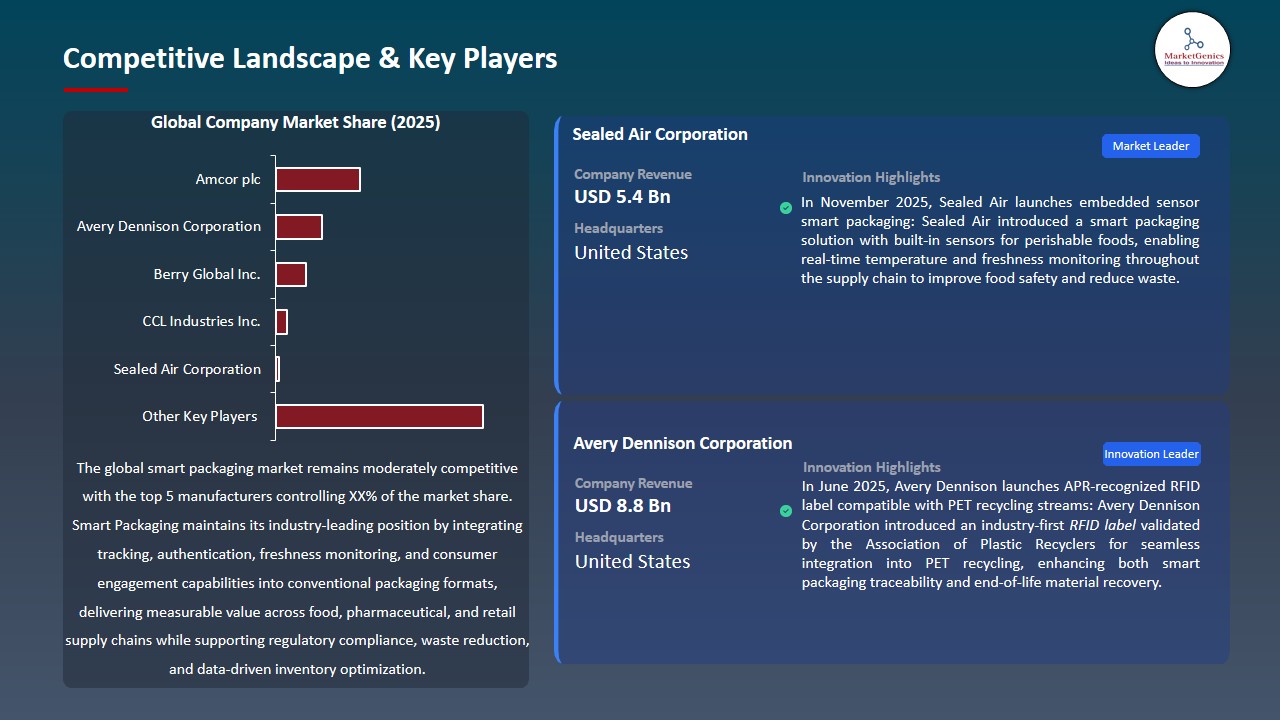Click the USD 5.4 Bn revenue value
The height and width of the screenshot is (720, 1280).
622,197
